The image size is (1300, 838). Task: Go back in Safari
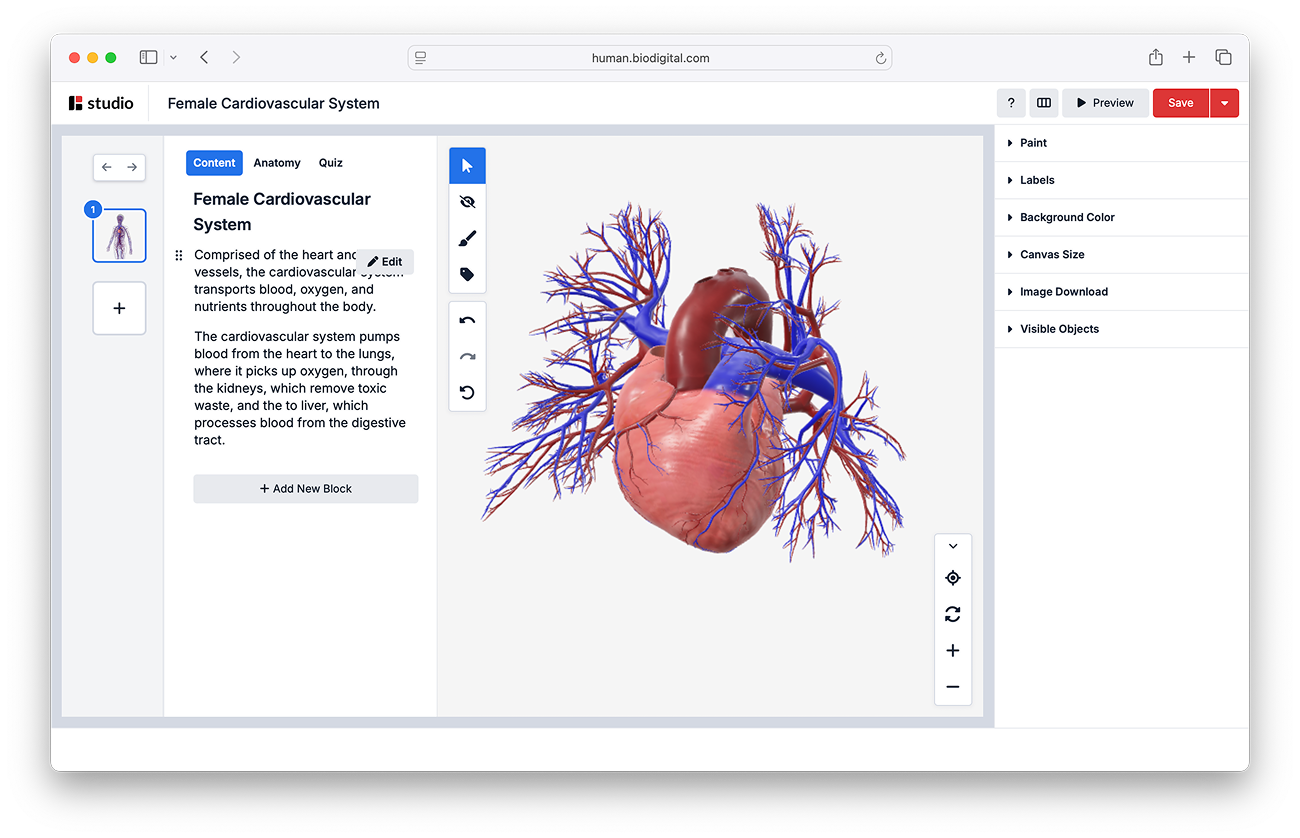pos(204,58)
